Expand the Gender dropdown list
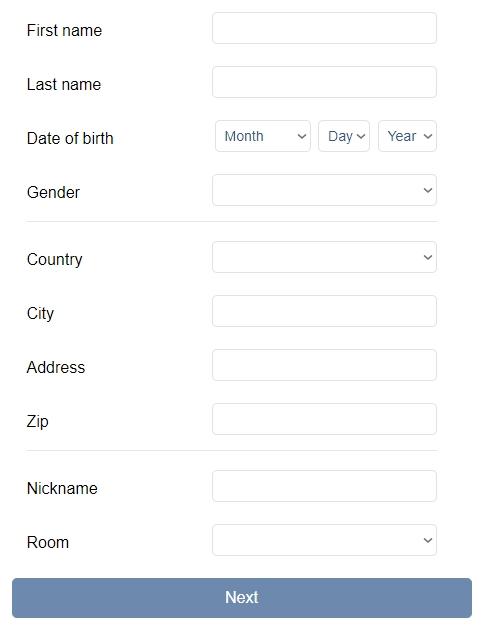This screenshot has width=484, height=629. [x=324, y=190]
